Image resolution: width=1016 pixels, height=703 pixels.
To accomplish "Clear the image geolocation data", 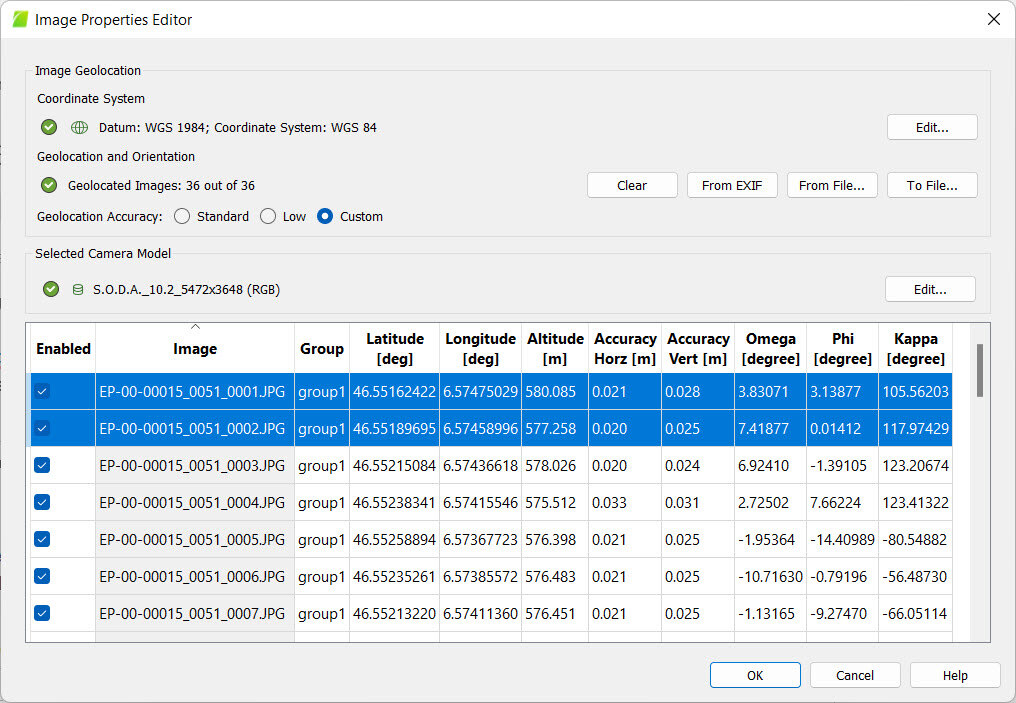I will (x=632, y=185).
